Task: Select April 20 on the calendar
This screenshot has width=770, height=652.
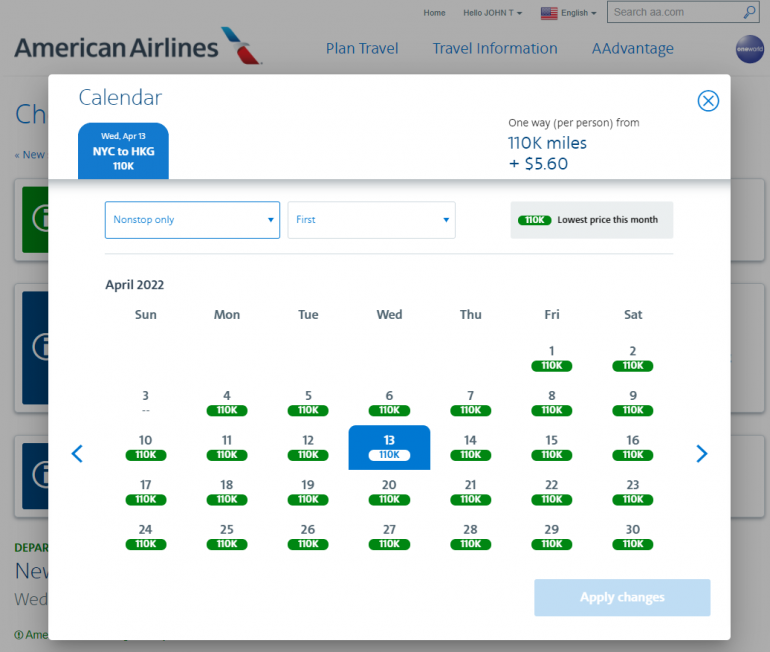Action: [x=389, y=491]
